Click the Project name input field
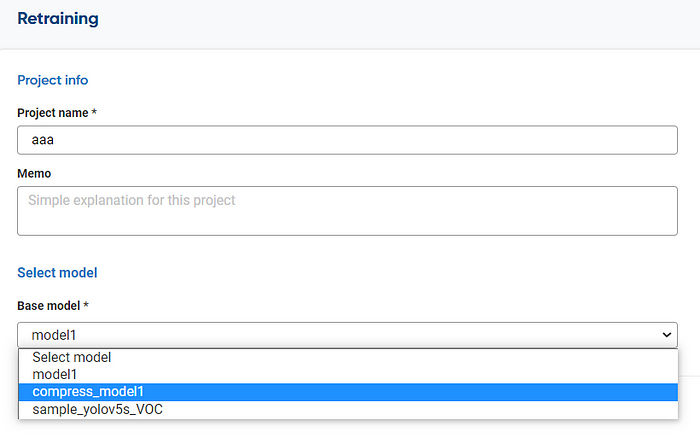 point(347,140)
